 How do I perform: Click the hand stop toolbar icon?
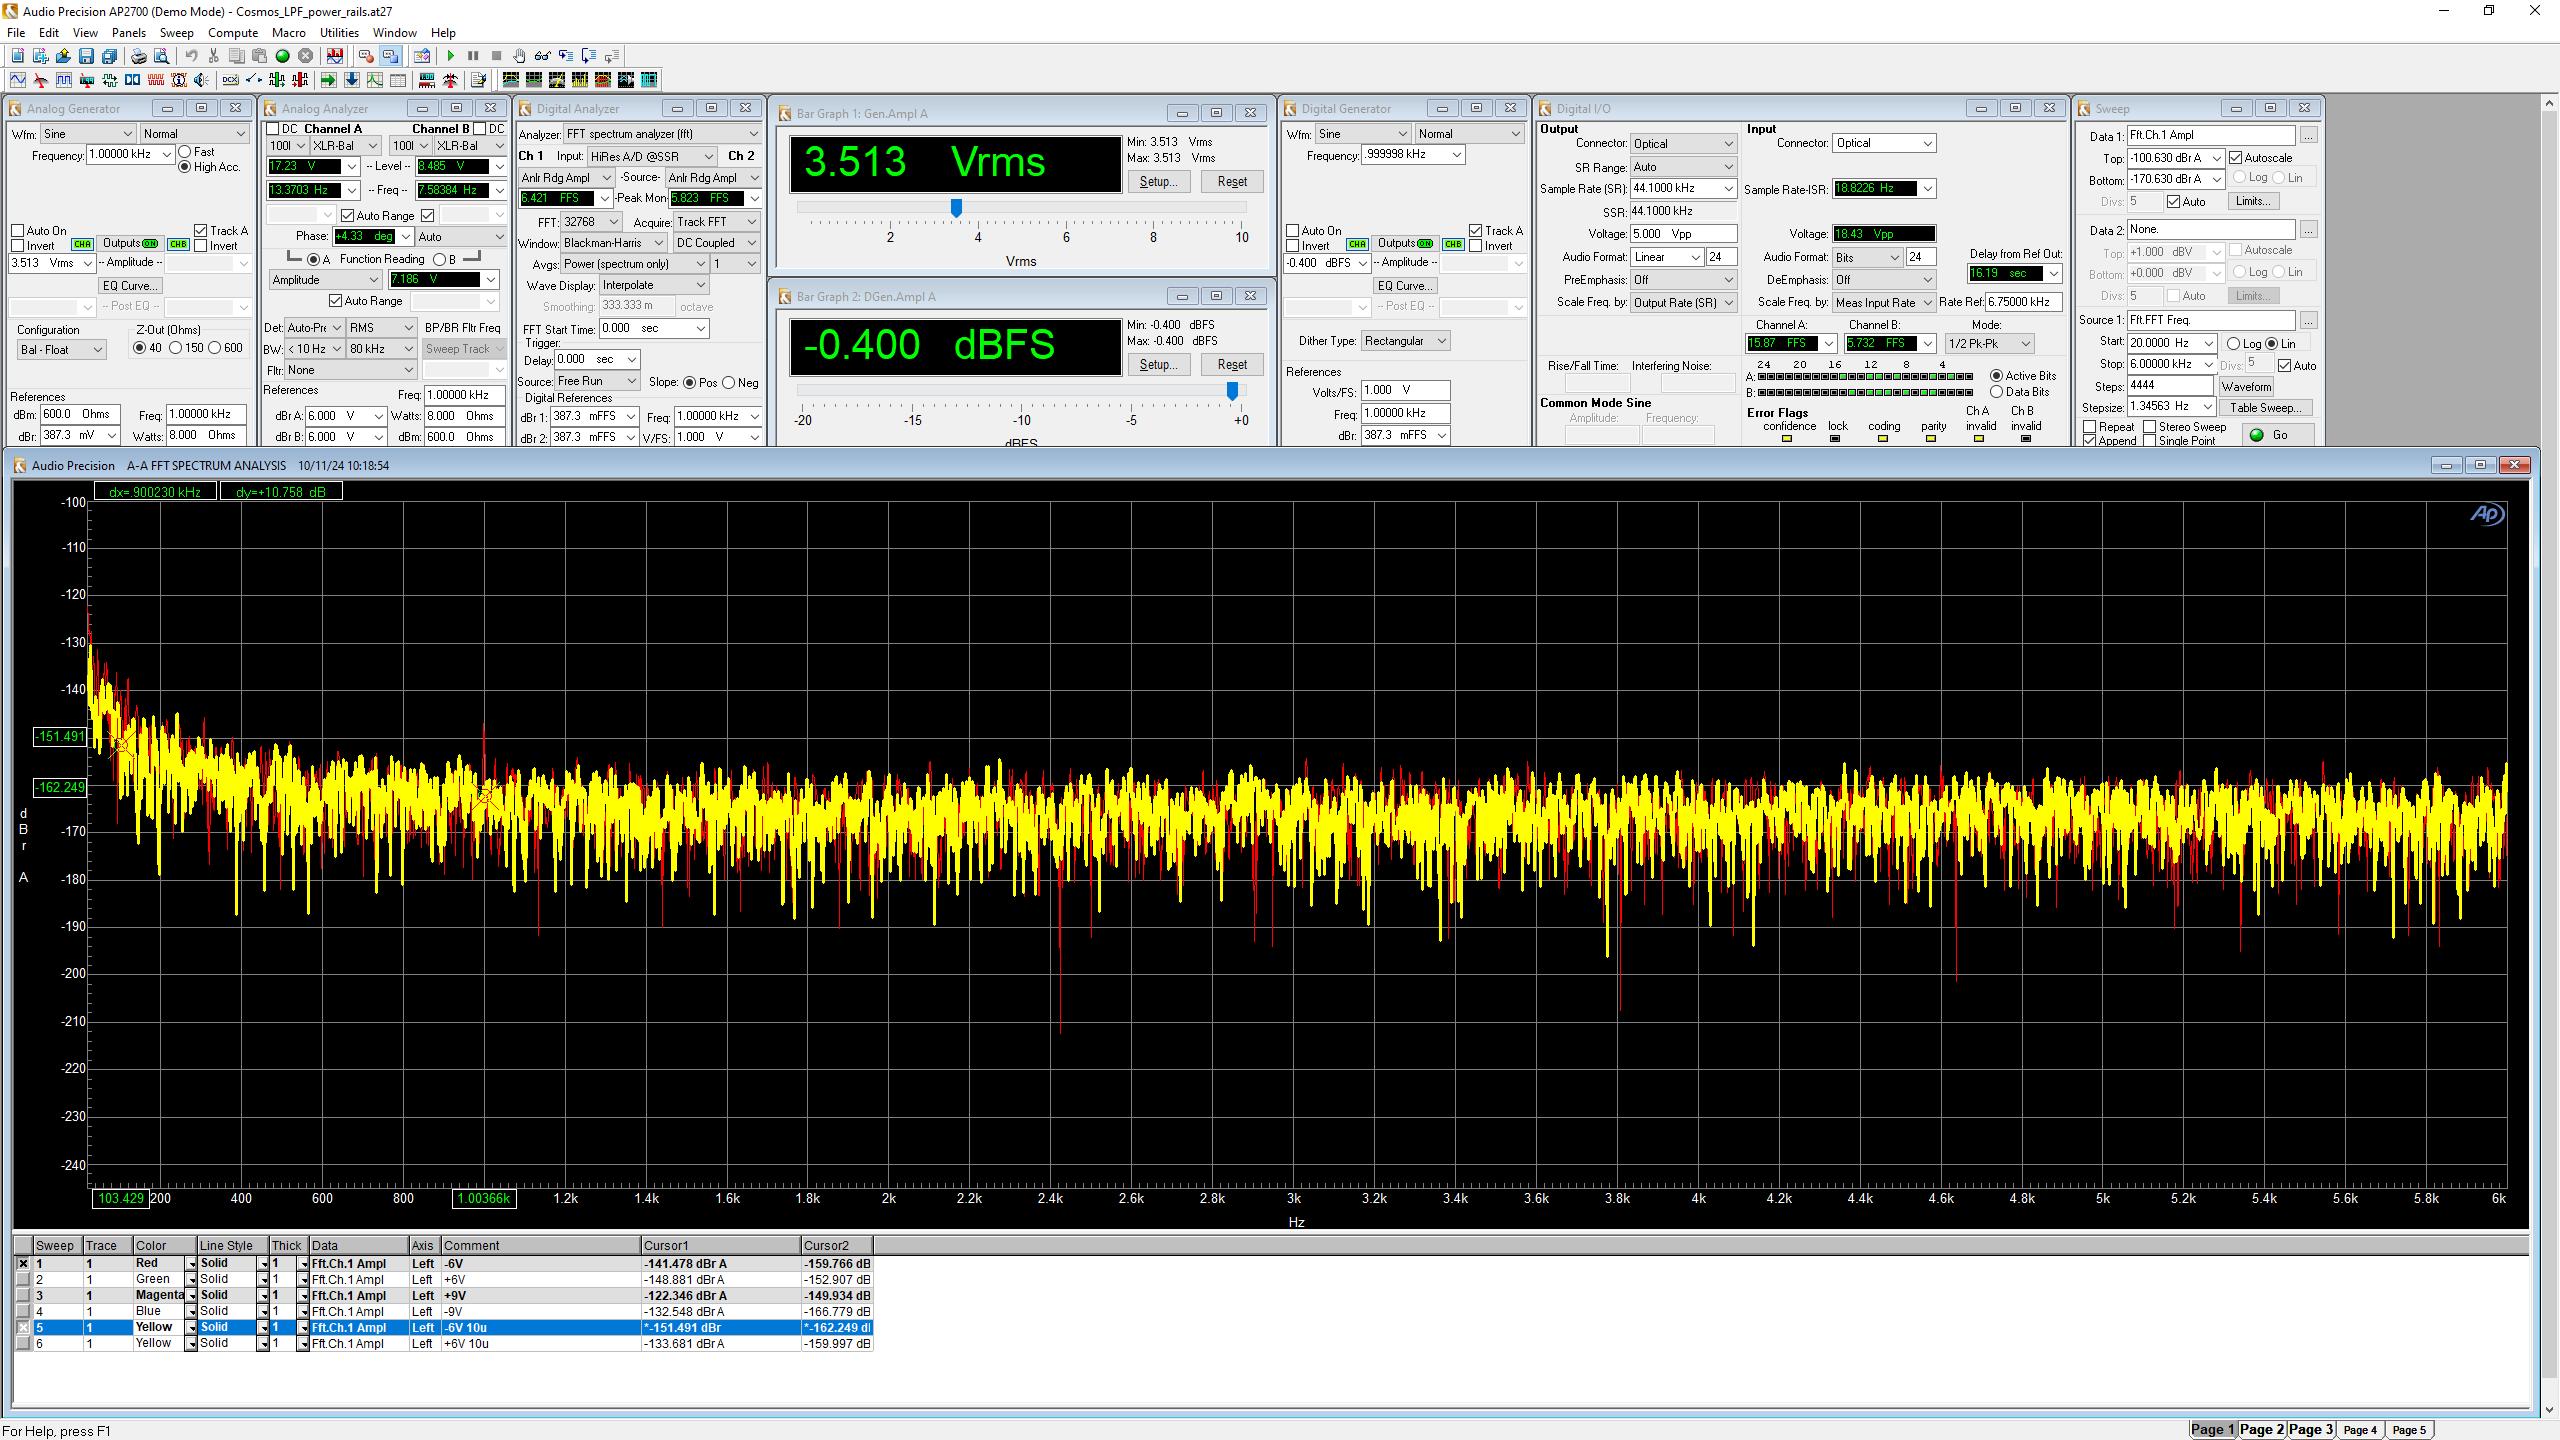519,56
